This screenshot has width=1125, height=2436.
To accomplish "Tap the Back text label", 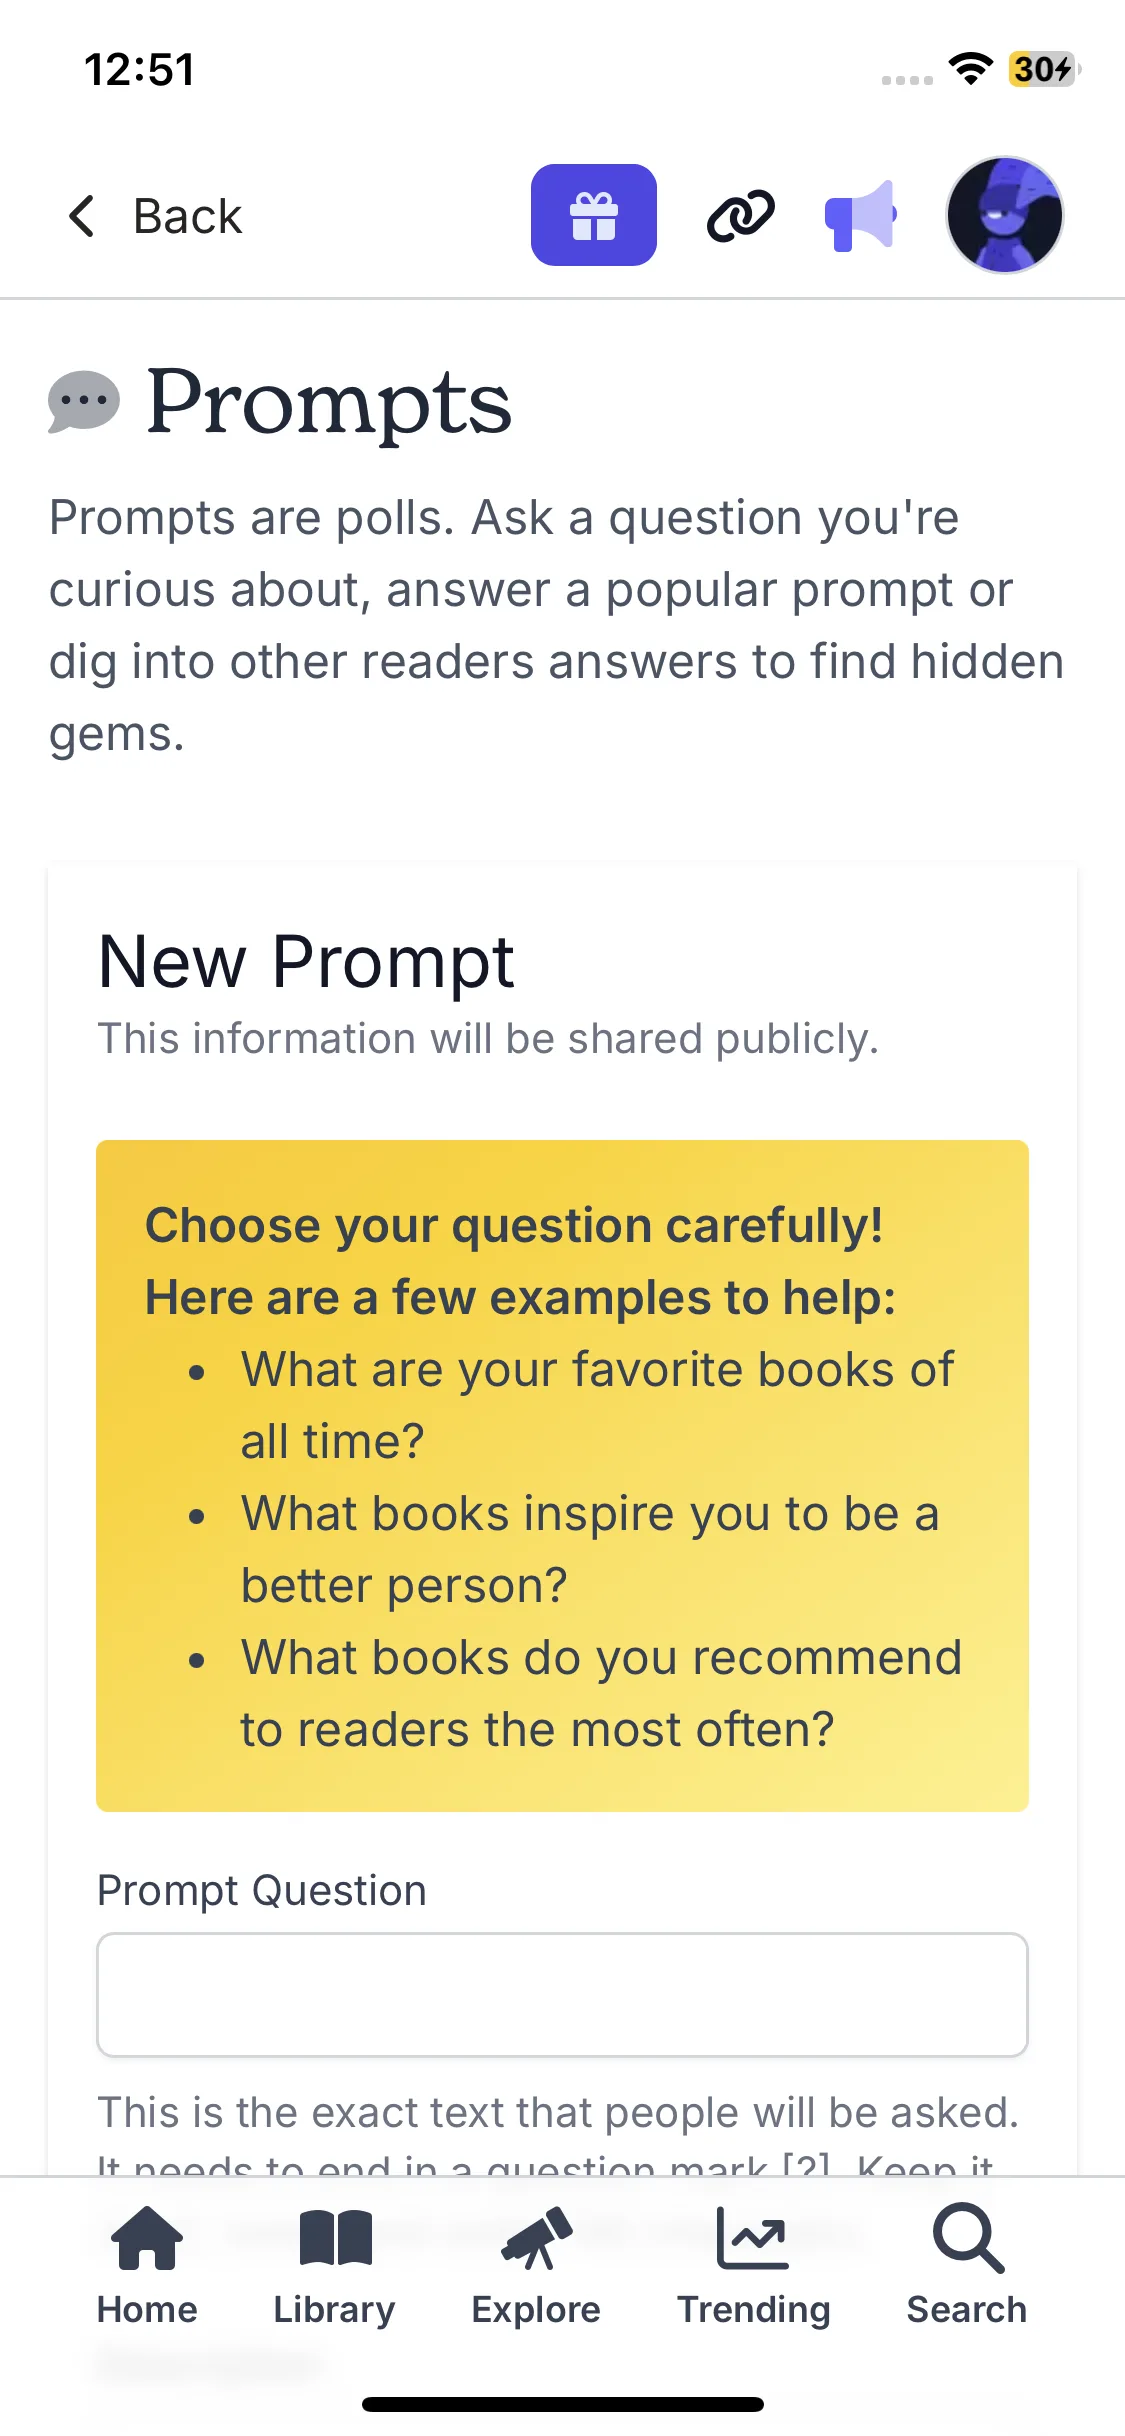I will click(188, 216).
